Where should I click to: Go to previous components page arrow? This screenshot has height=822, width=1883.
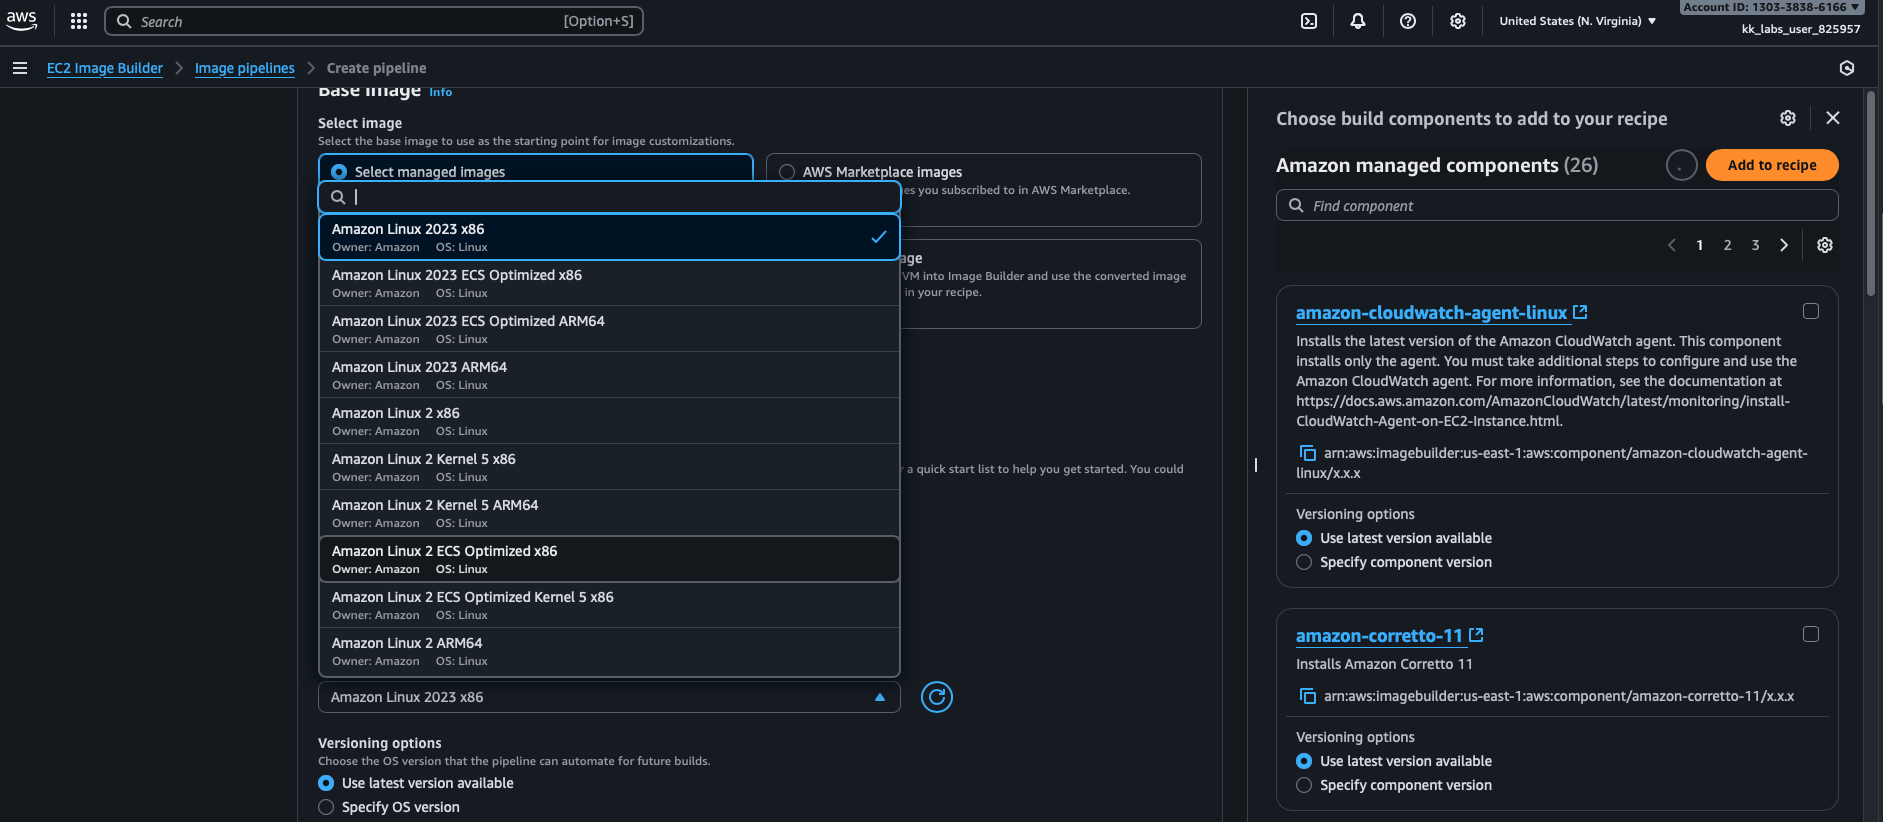[1672, 245]
